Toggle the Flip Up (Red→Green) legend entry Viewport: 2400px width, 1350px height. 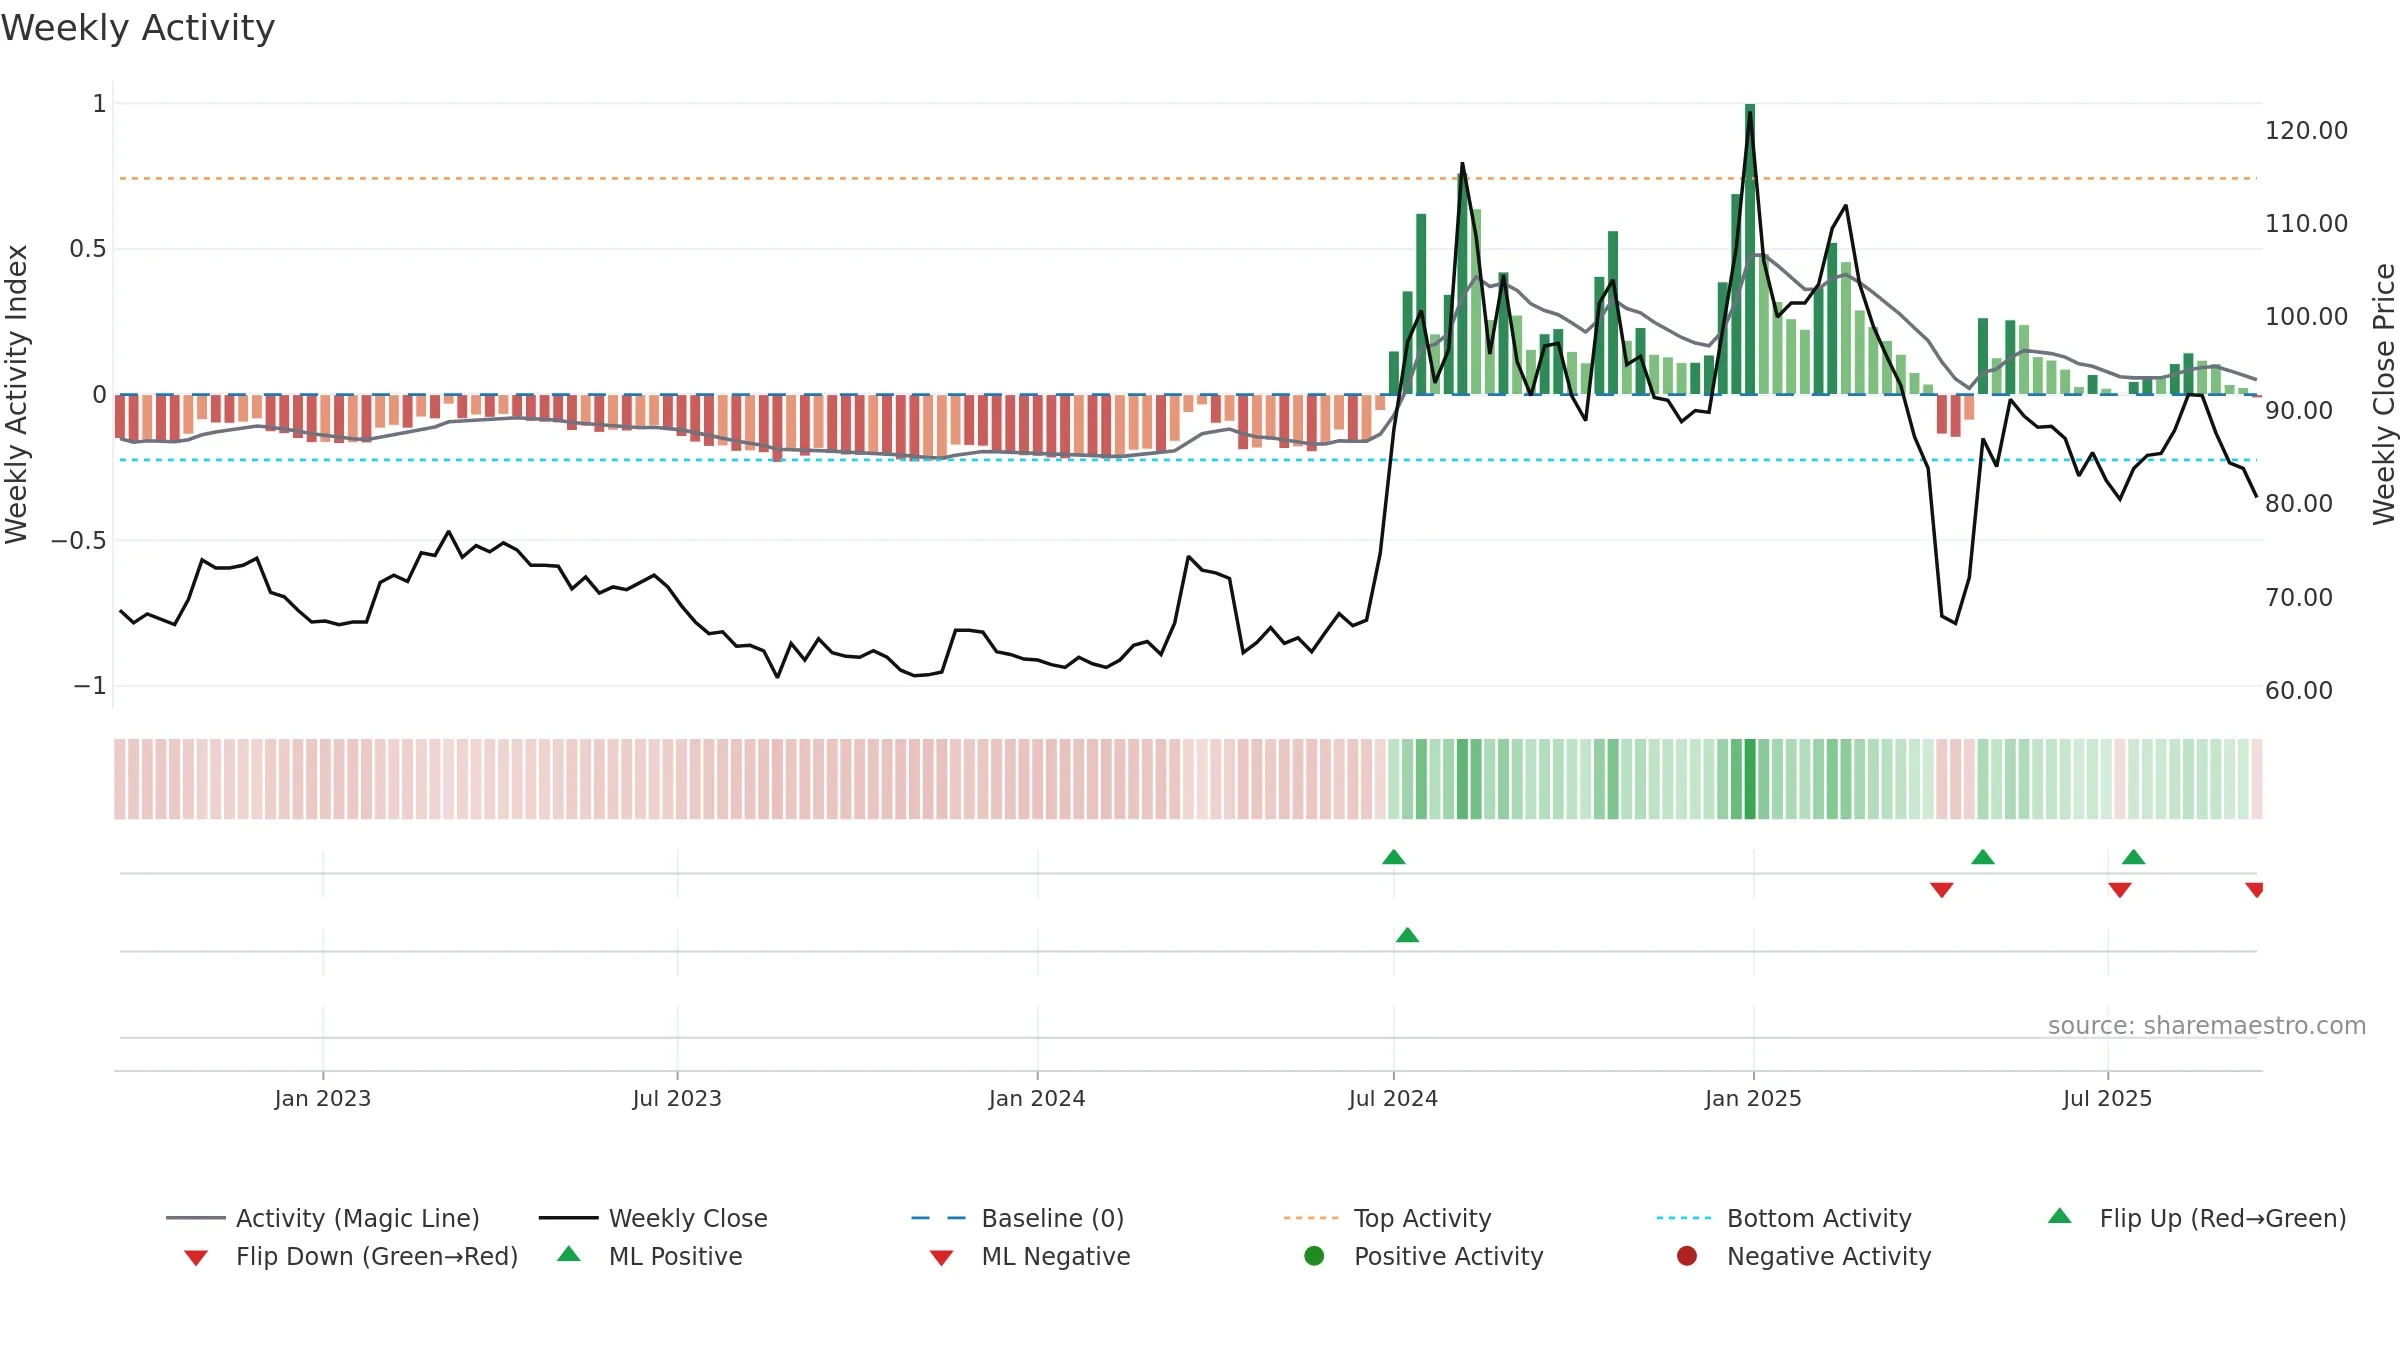[x=2197, y=1218]
